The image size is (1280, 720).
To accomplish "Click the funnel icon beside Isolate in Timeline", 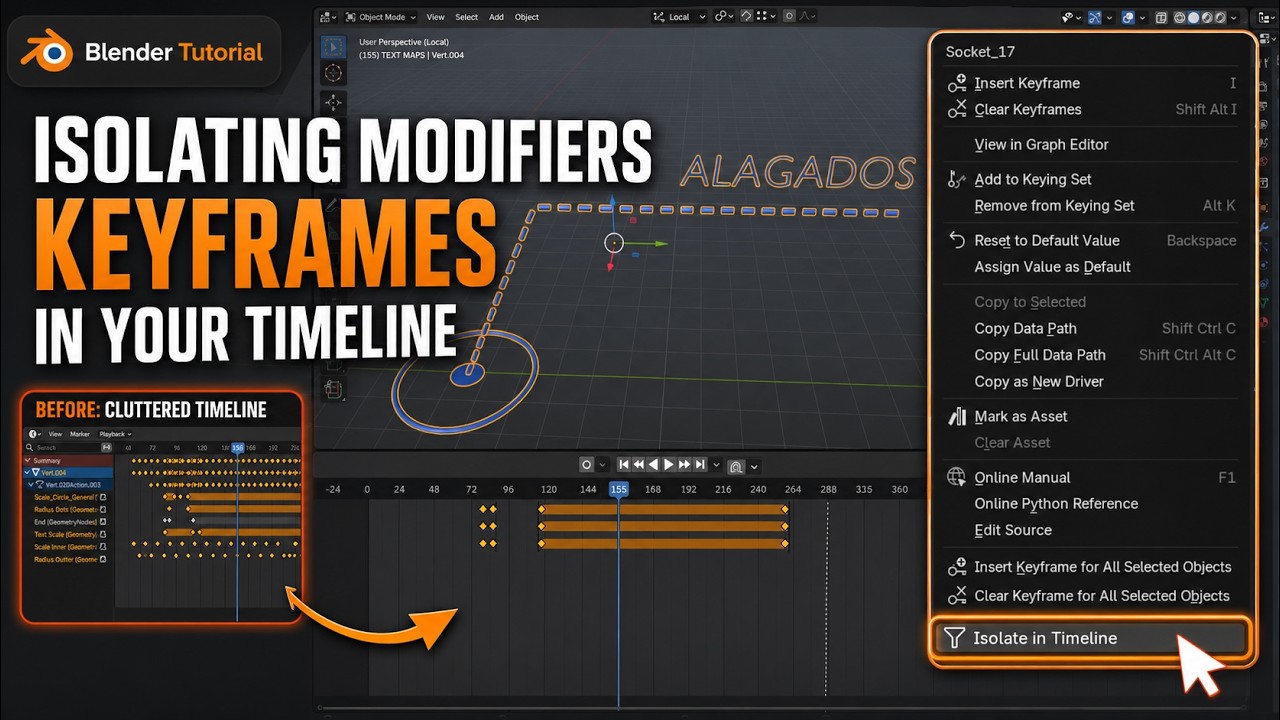I will point(955,638).
